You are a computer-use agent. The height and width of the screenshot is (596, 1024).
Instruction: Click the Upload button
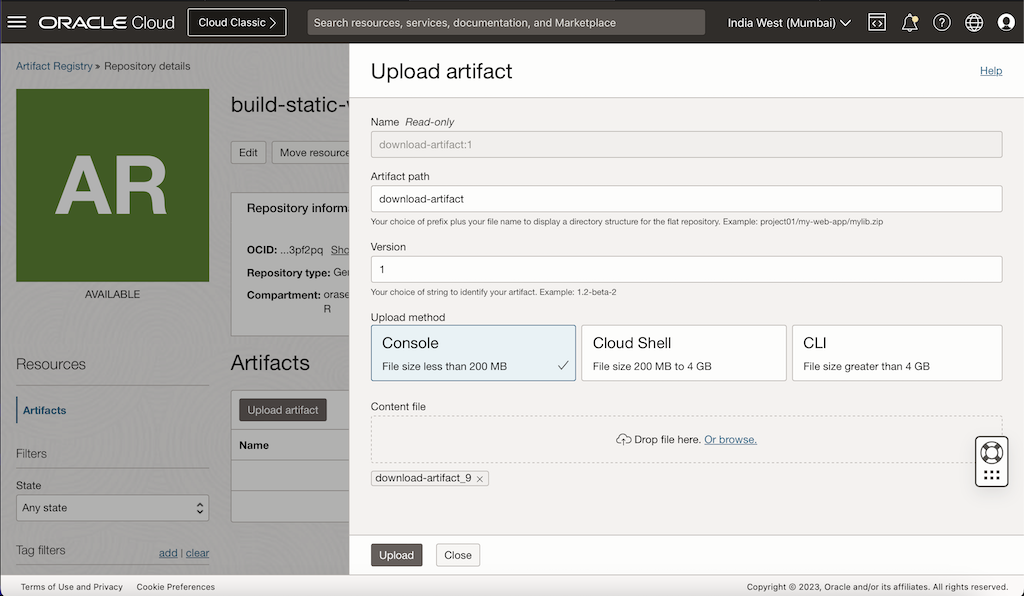[396, 554]
